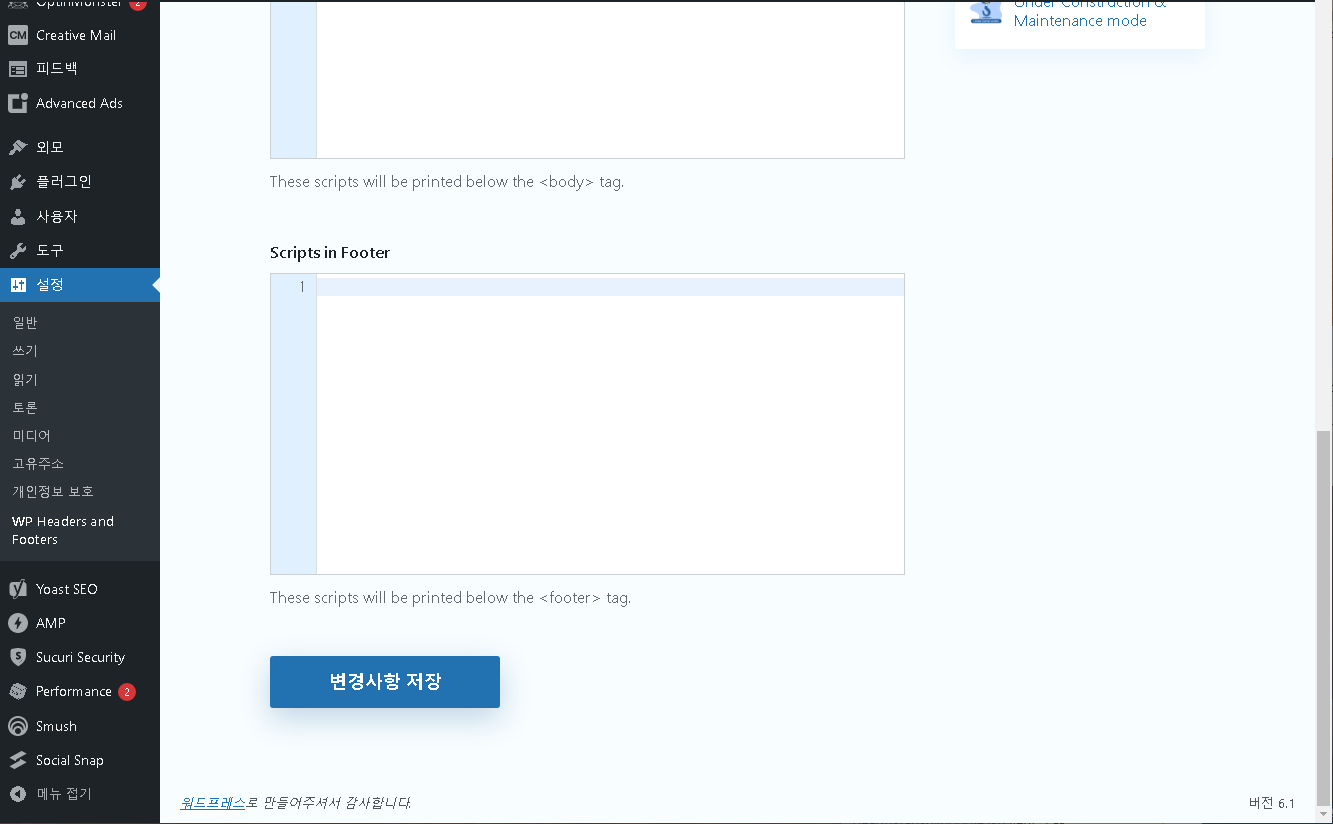Screen dimensions: 1333x824
Task: Go to 고유주소 settings
Action: point(38,464)
